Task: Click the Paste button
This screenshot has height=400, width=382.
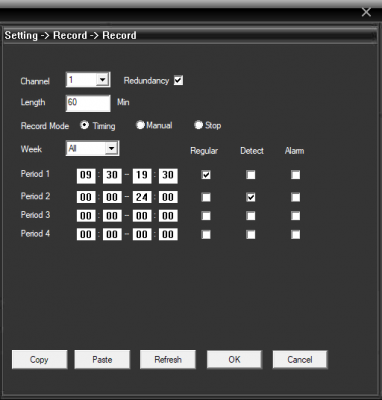Action: point(102,359)
